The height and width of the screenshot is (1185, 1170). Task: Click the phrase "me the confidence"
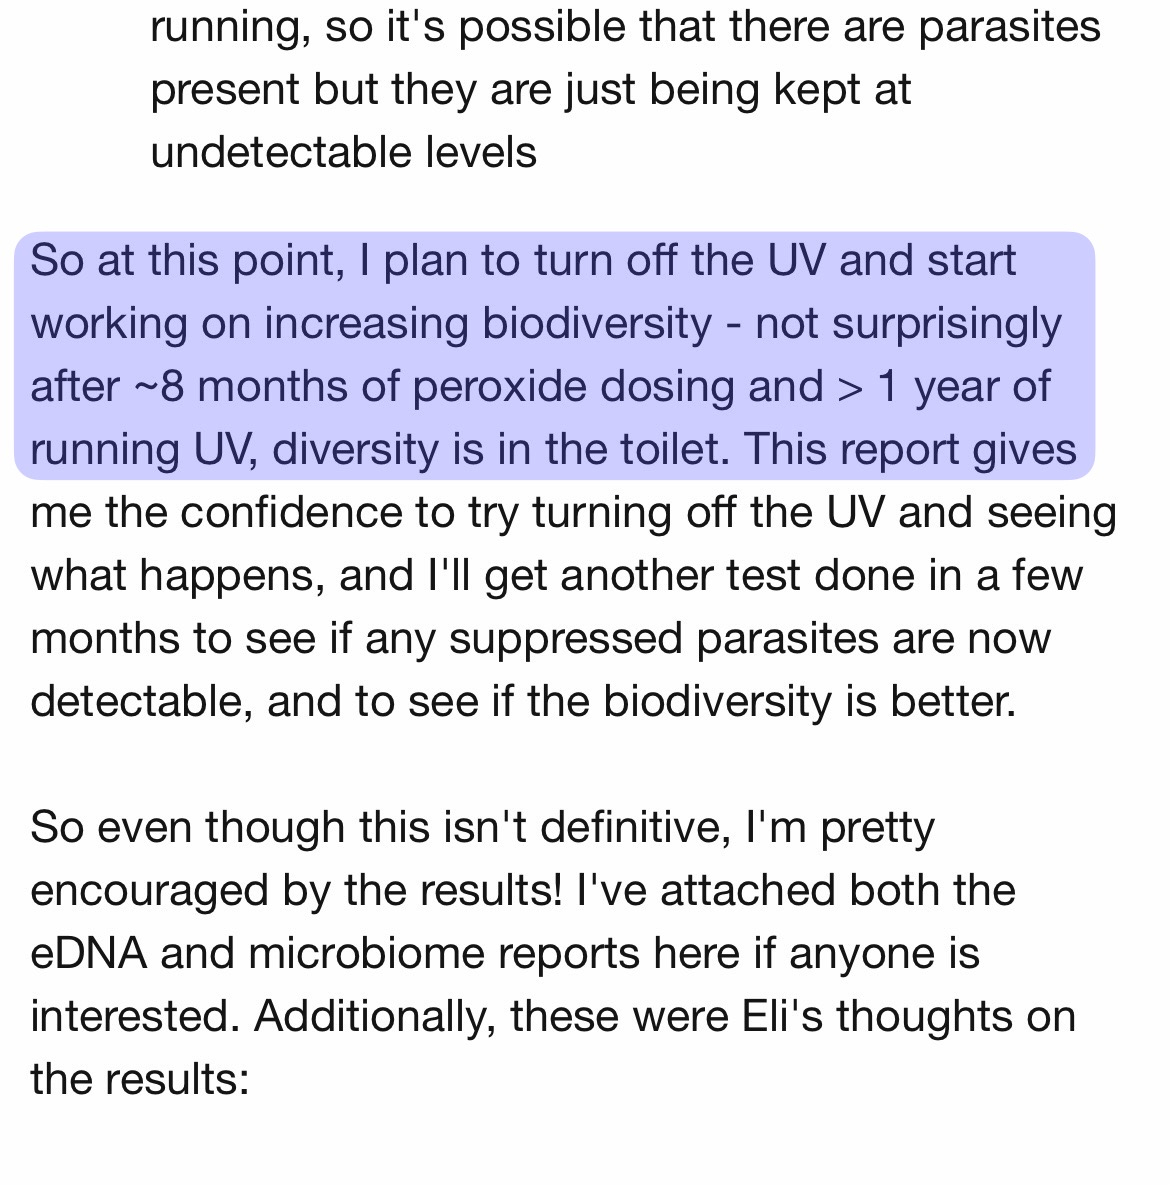(215, 512)
